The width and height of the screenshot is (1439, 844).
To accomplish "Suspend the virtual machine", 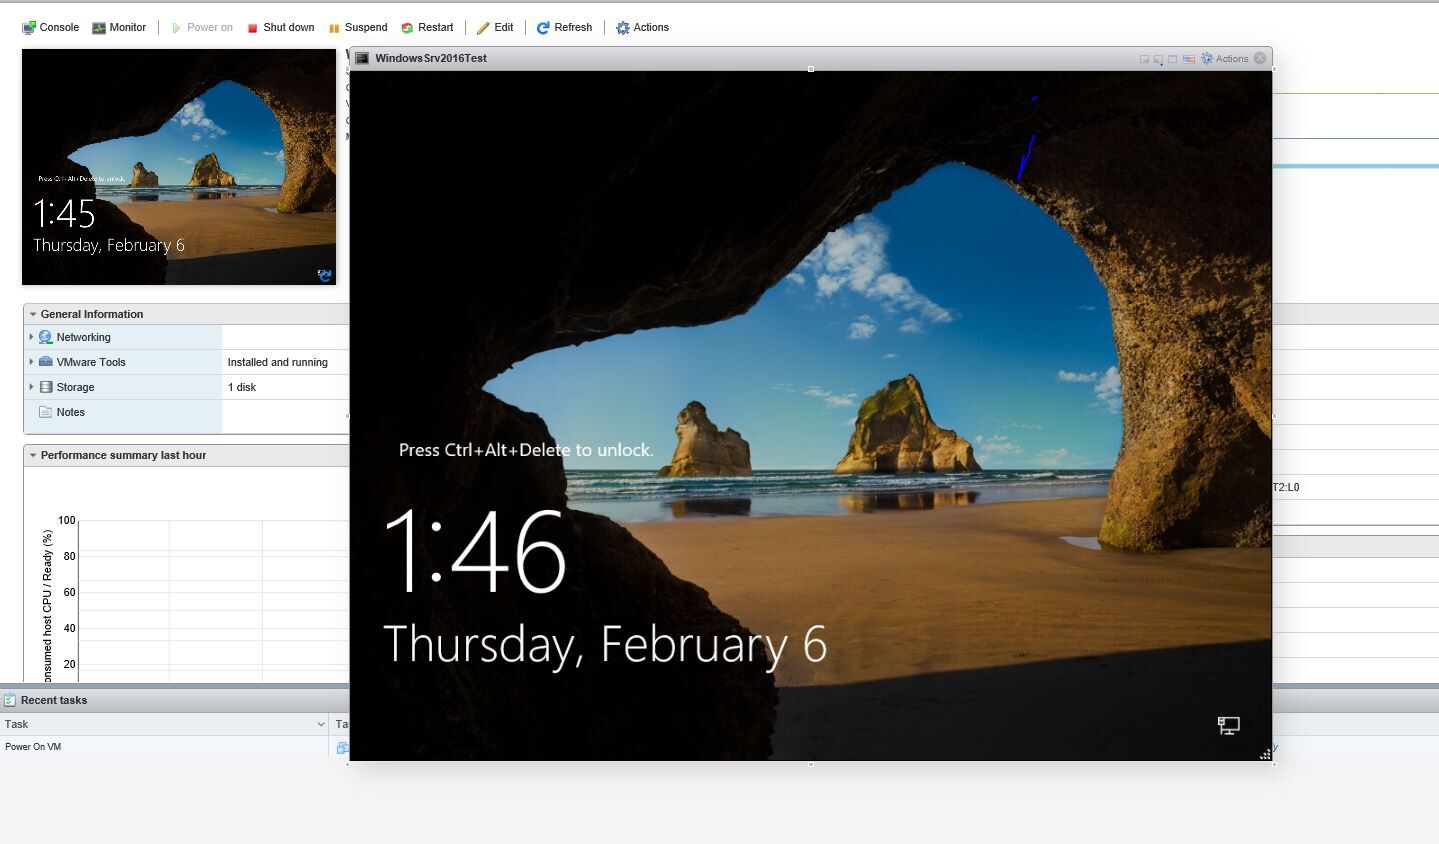I will point(358,28).
